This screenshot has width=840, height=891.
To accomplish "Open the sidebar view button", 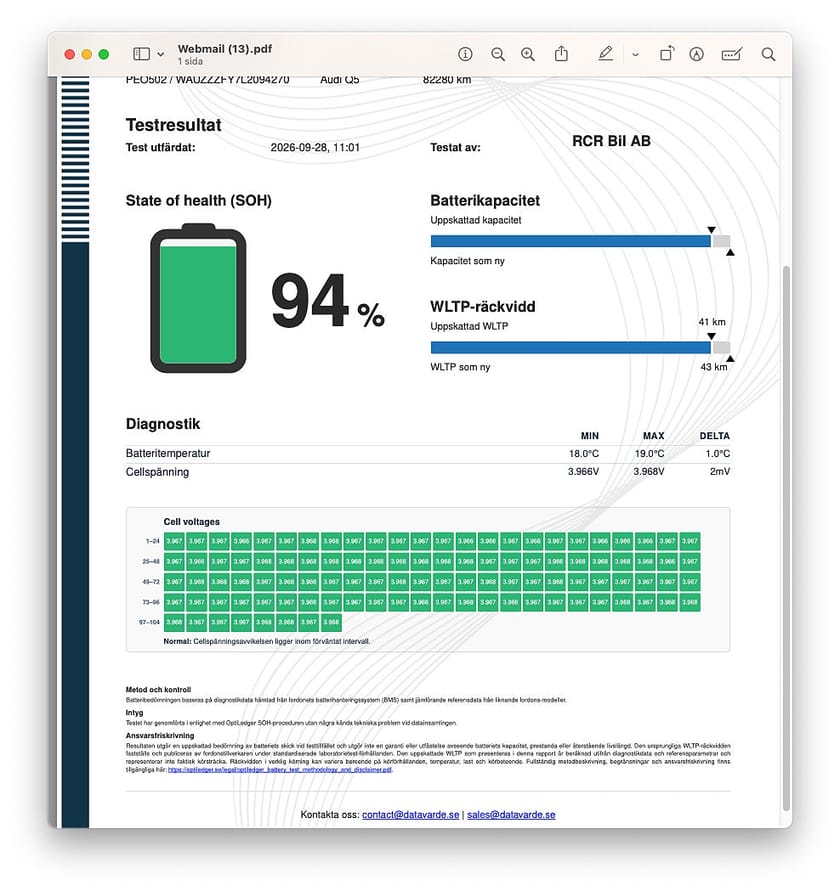I will (141, 54).
